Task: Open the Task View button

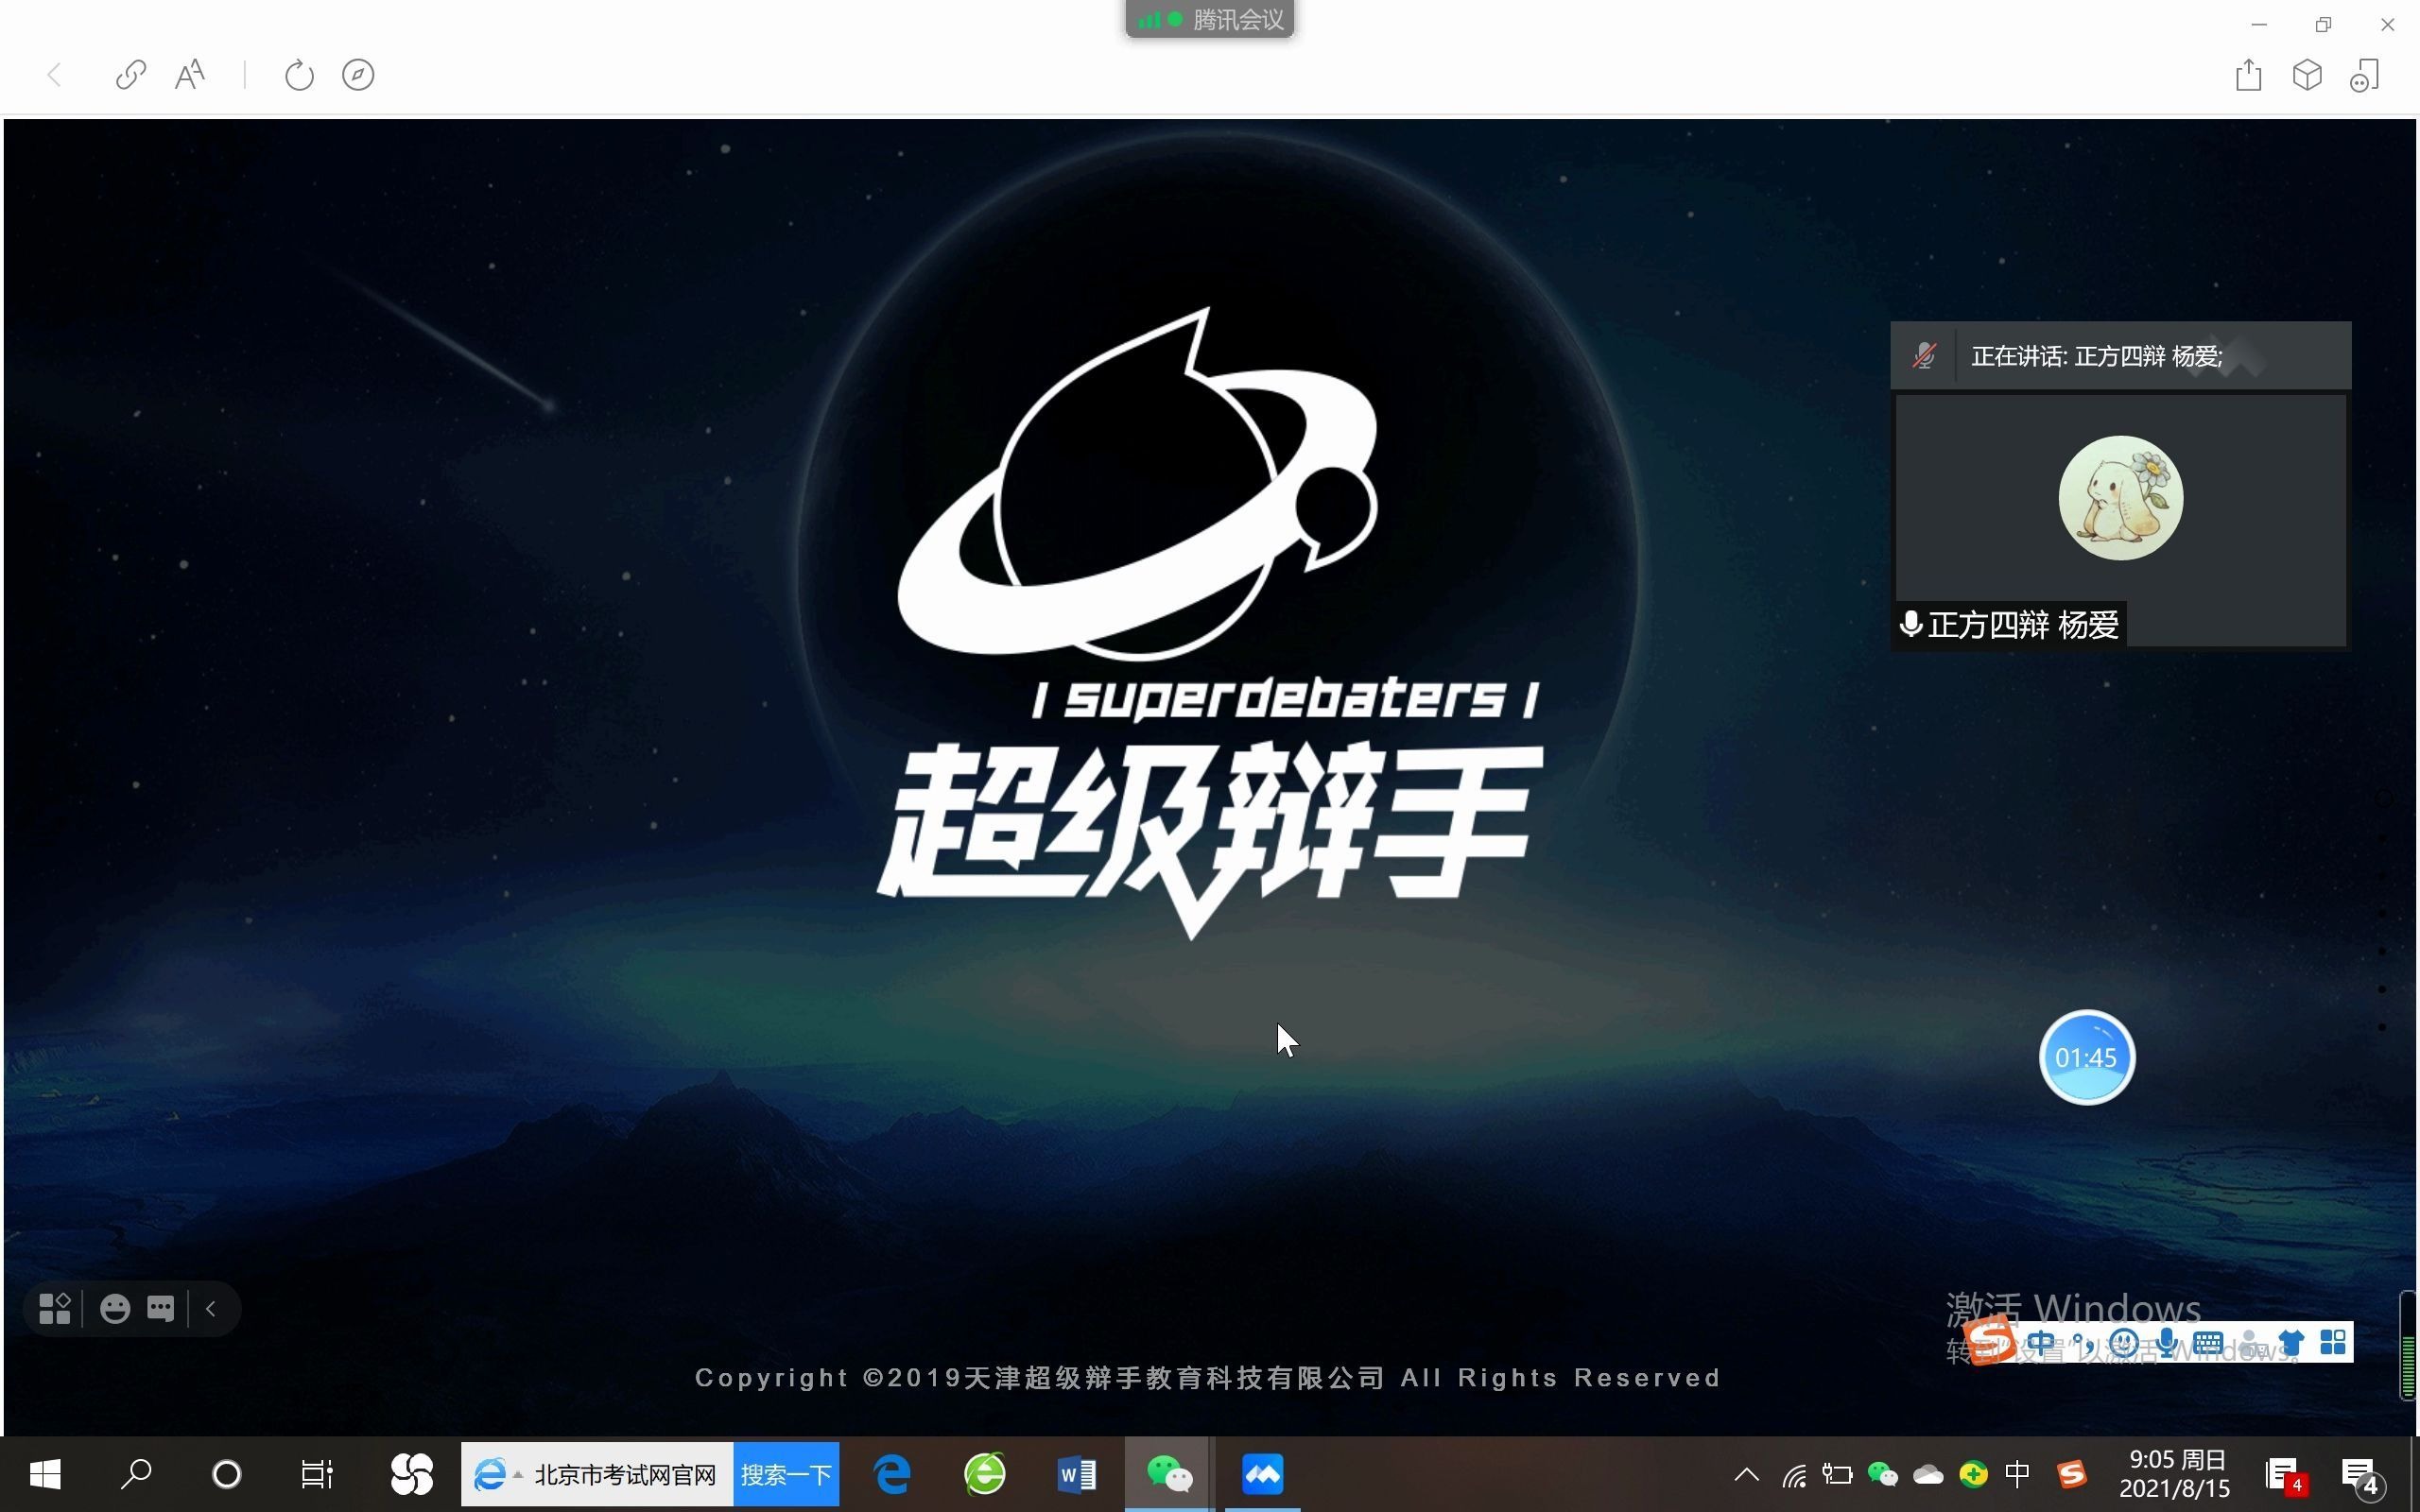Action: pyautogui.click(x=317, y=1474)
